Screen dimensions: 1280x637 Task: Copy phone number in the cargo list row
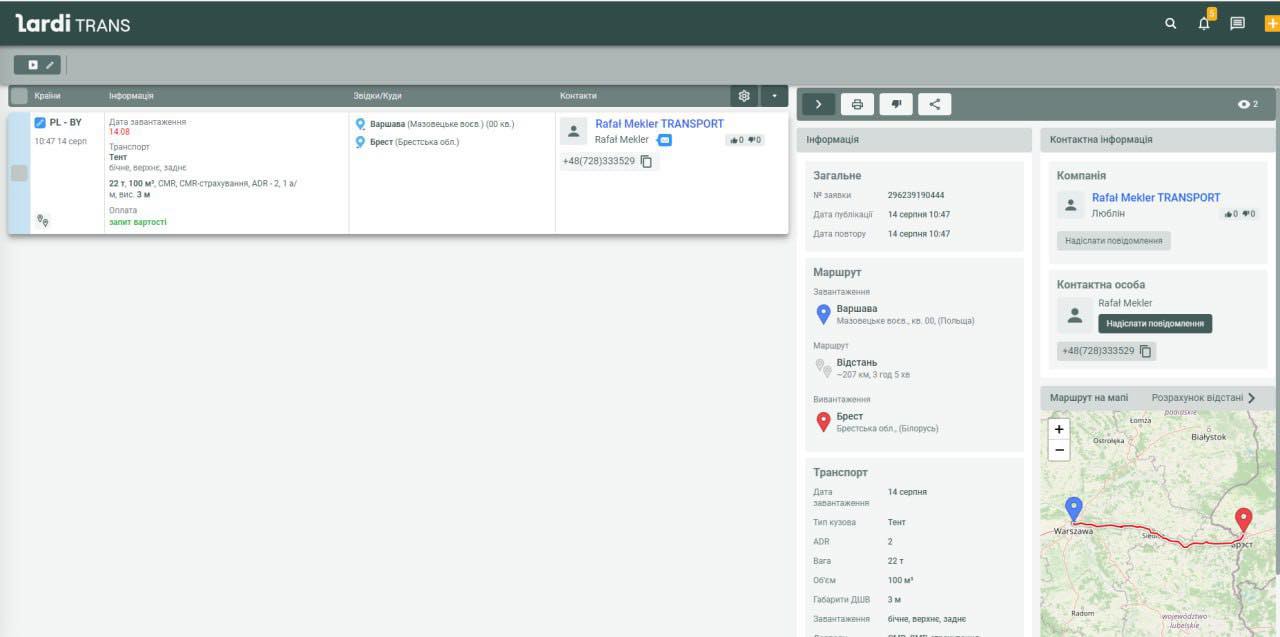646,161
